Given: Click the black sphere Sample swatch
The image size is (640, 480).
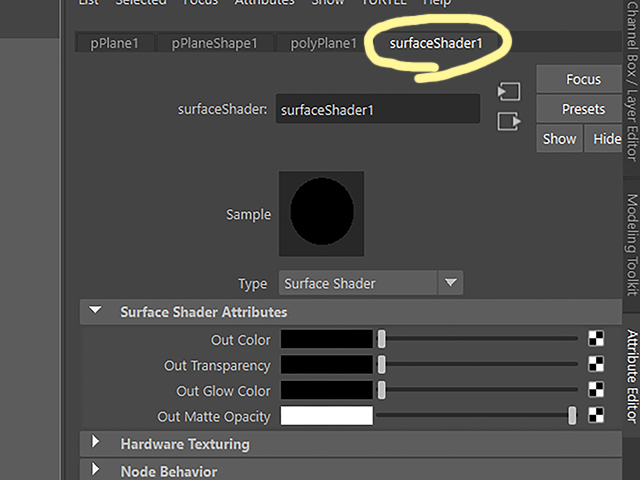Looking at the screenshot, I should tap(322, 214).
